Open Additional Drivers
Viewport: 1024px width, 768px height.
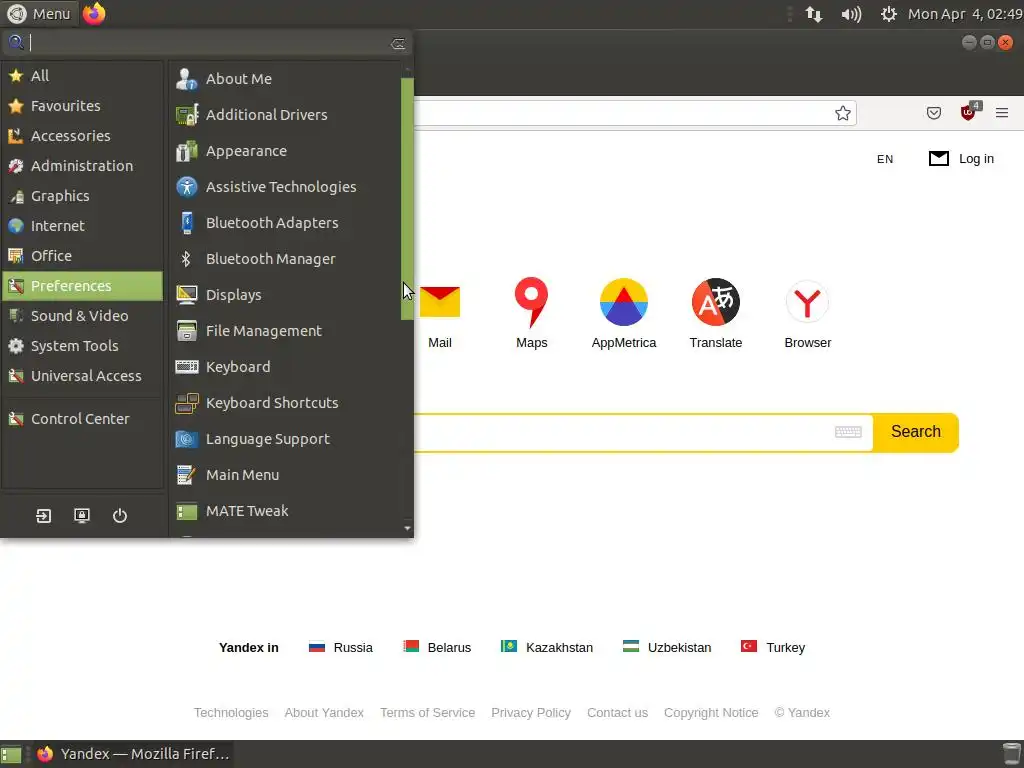(x=285, y=115)
